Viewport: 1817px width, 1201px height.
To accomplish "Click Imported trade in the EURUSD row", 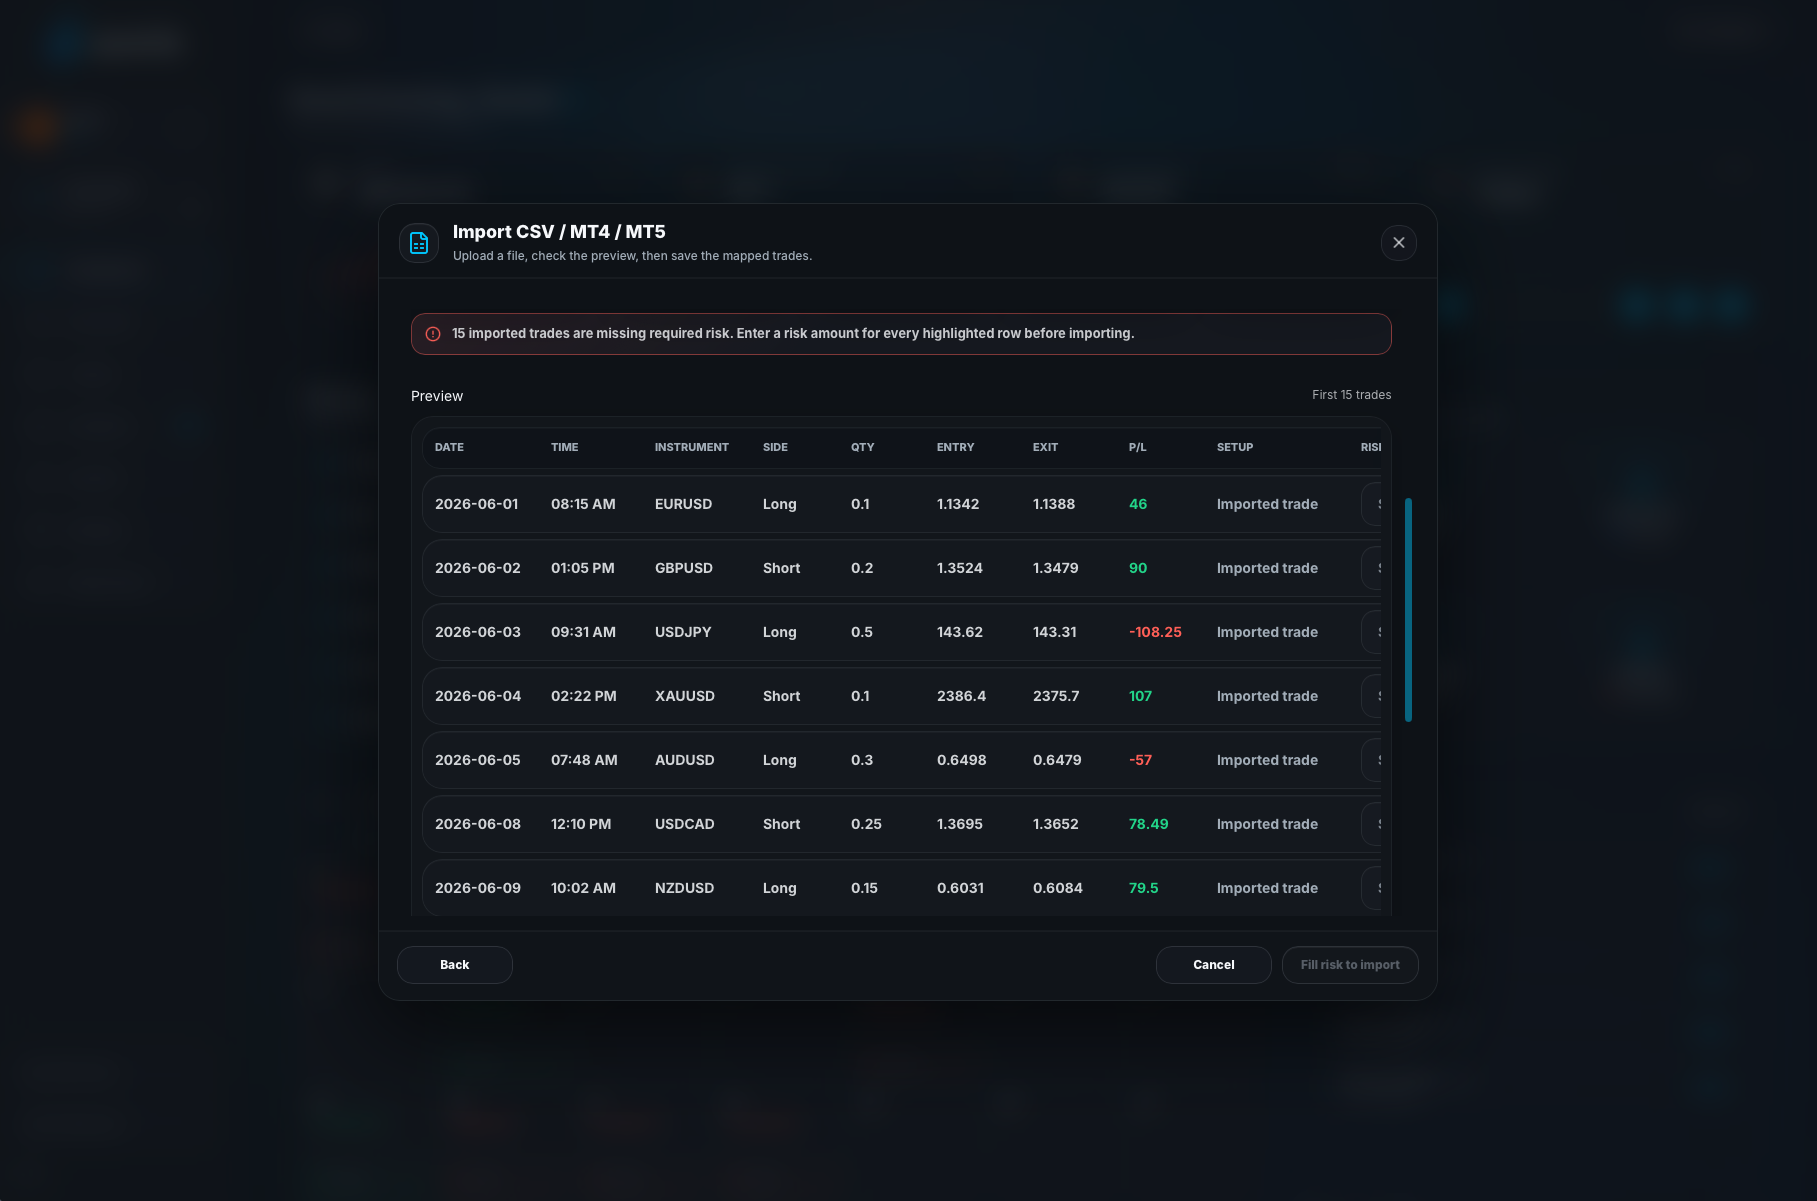I will 1267,504.
